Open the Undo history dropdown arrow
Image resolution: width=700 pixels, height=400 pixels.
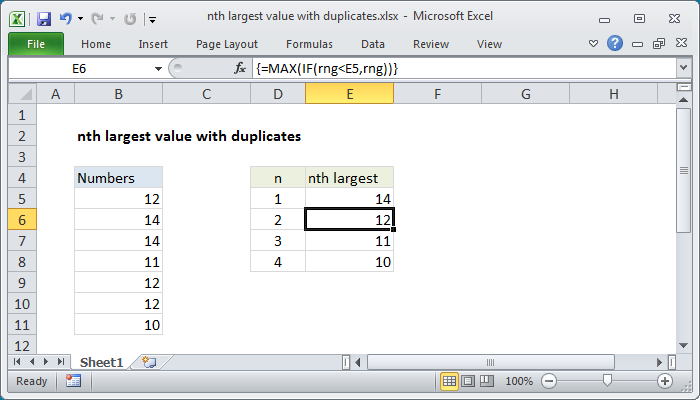click(80, 19)
